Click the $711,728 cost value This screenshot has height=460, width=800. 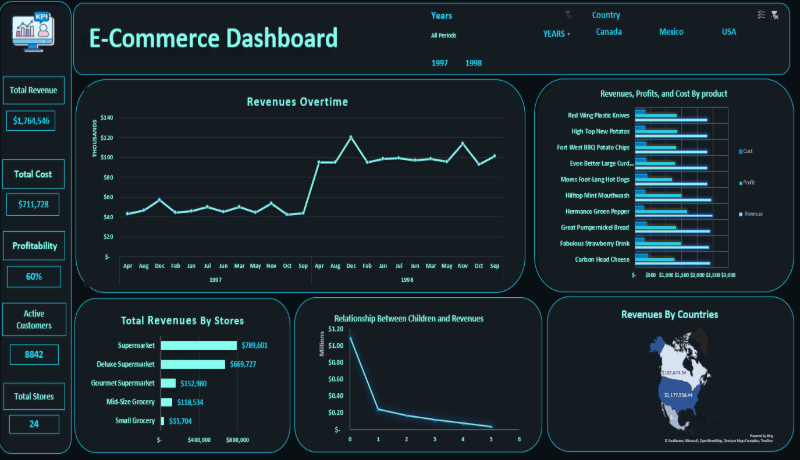pos(33,205)
